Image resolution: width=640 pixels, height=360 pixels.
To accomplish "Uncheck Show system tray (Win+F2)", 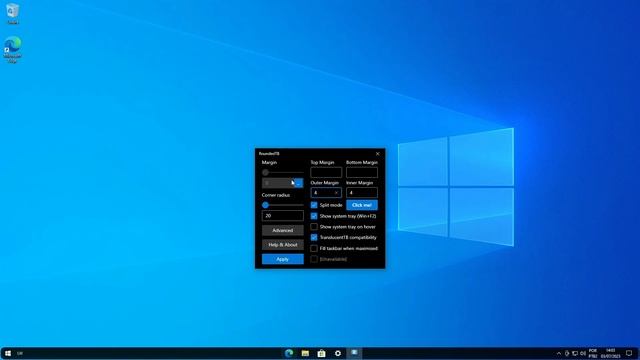I will 314,216.
